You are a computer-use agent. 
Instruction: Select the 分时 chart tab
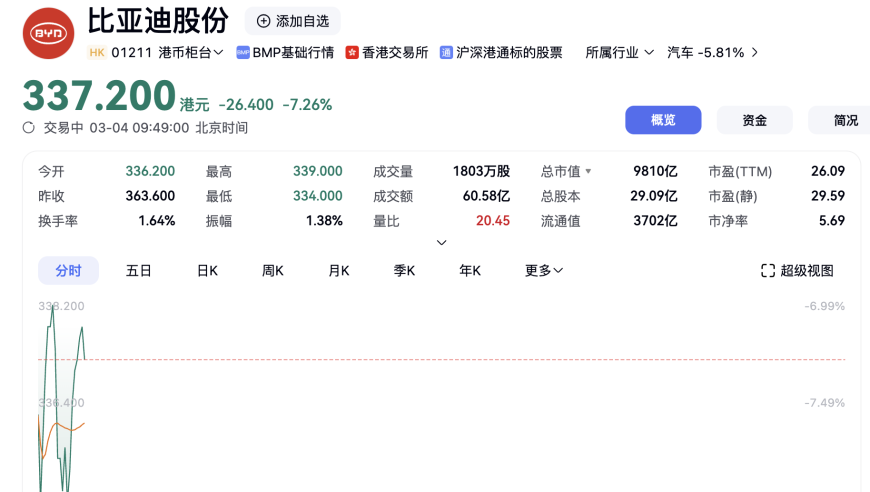point(68,271)
